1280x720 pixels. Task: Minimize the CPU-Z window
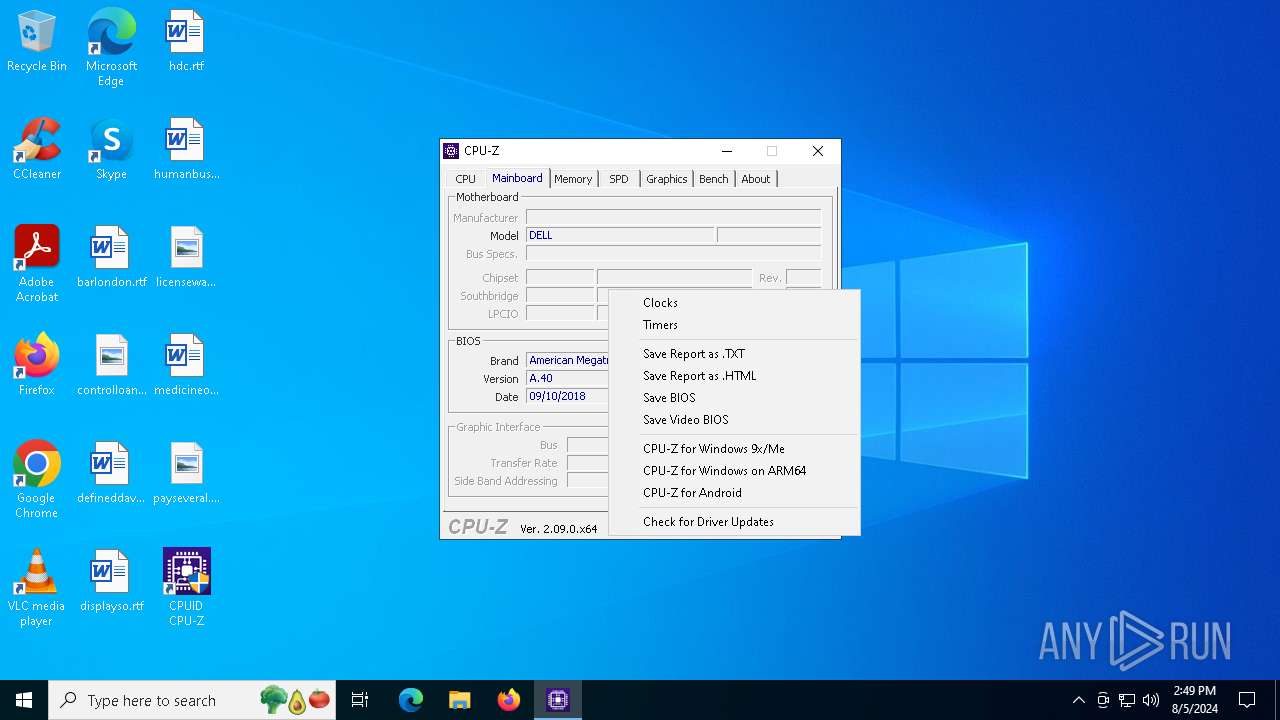click(727, 151)
